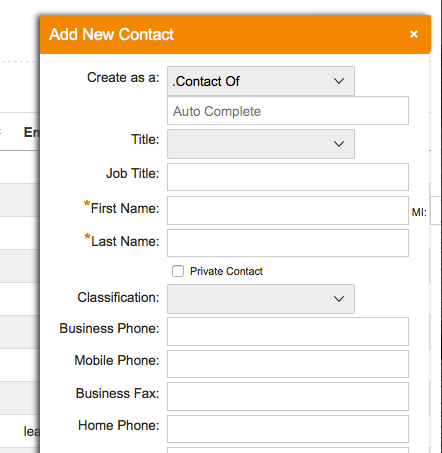Open the Create as a dropdown
Screen dimensions: 442x453
[x=261, y=81]
